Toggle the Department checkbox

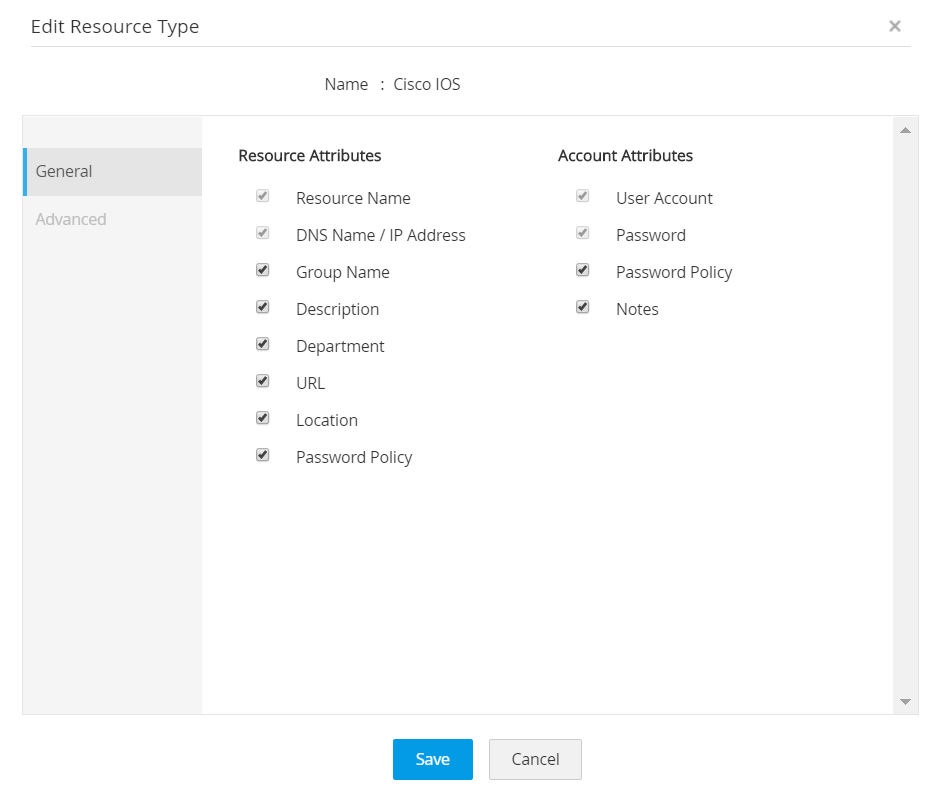(262, 343)
